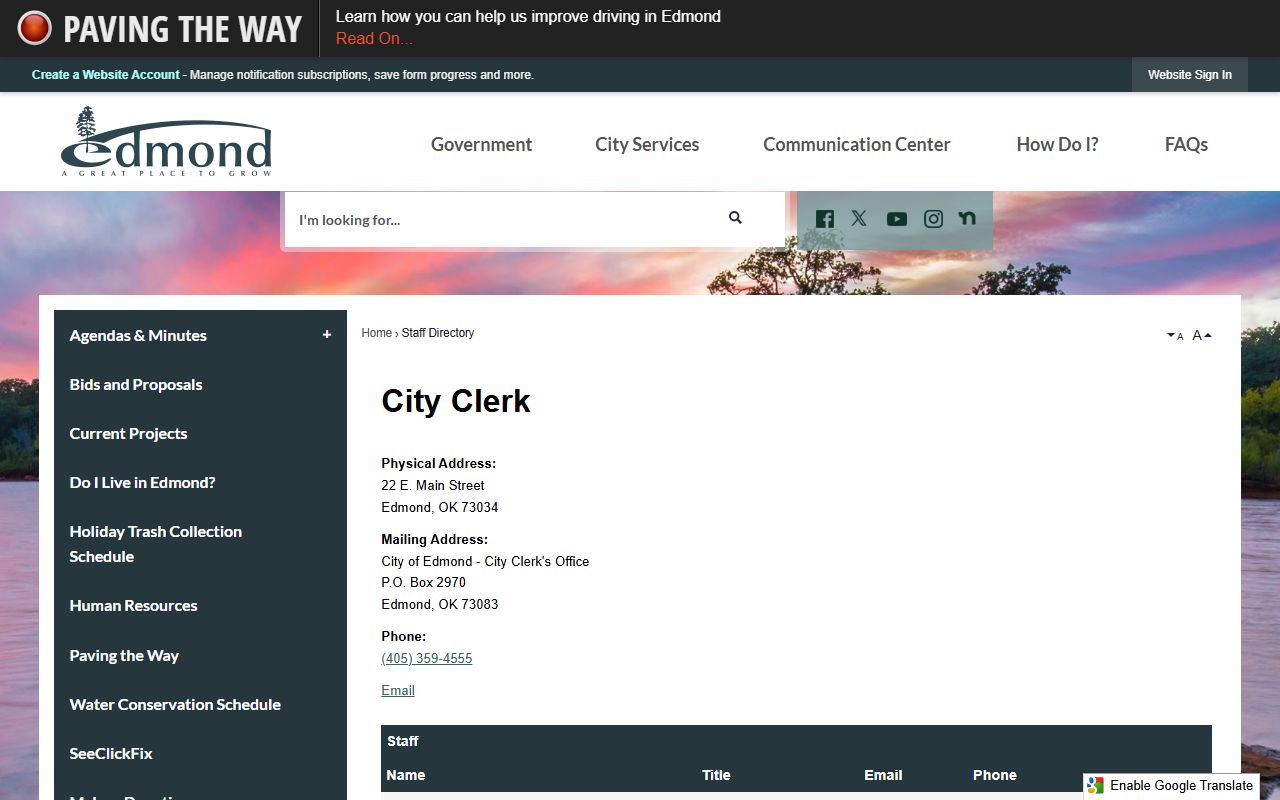Screen dimensions: 1280x800
Task: Open Paving the Way sidebar item
Action: [x=124, y=655]
